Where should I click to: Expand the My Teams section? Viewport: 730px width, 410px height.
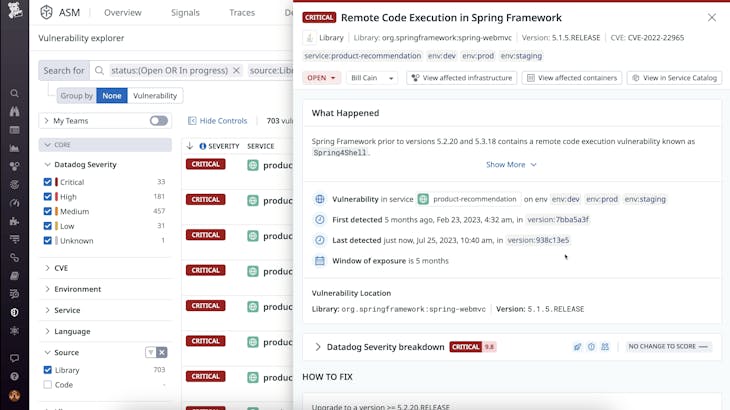pos(47,121)
